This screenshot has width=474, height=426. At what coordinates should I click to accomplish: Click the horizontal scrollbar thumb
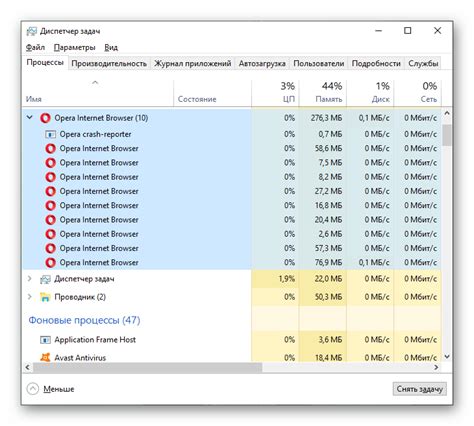click(148, 367)
